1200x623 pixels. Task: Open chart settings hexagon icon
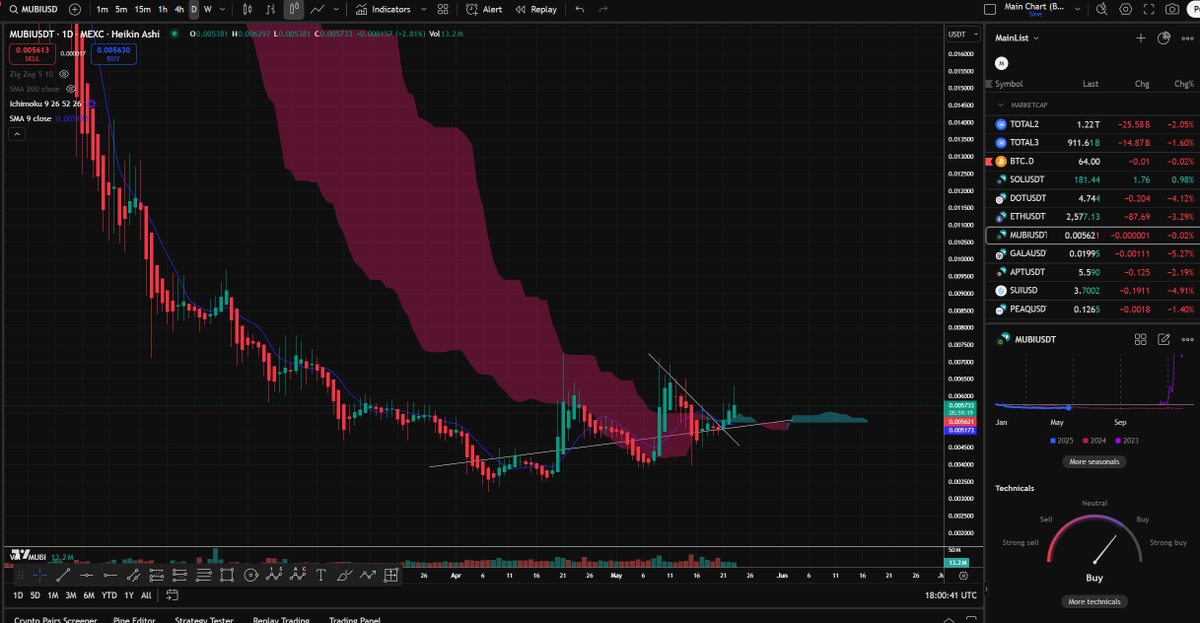[1126, 9]
